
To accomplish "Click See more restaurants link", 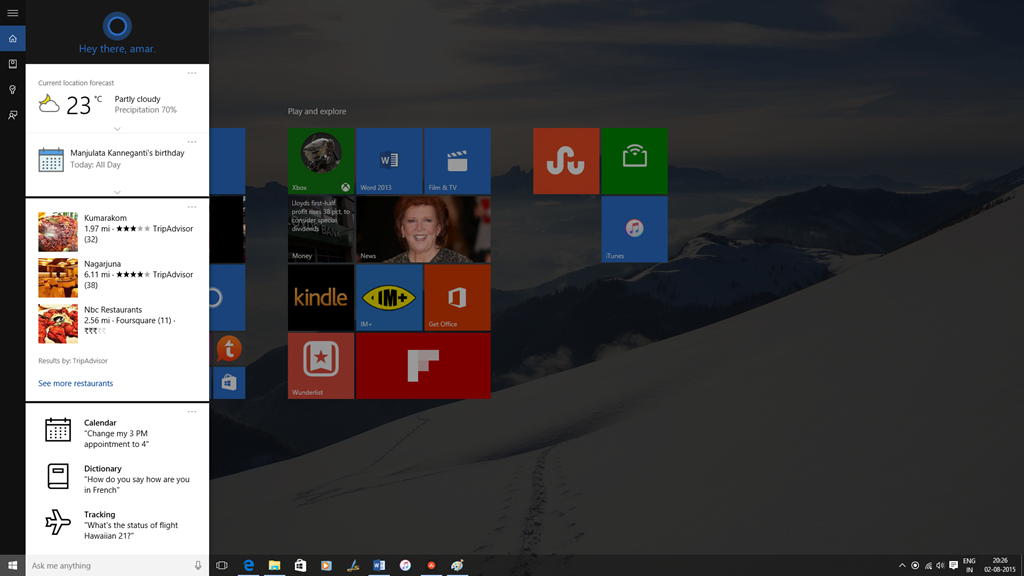I will pyautogui.click(x=76, y=383).
